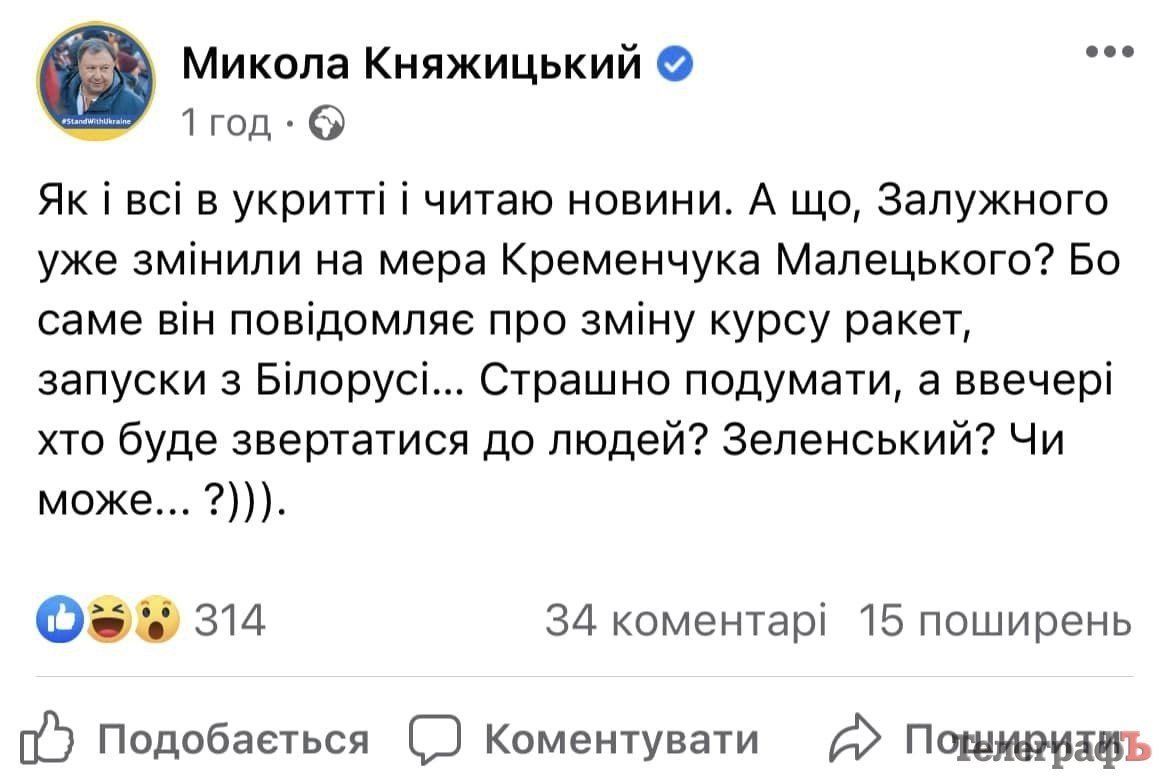The width and height of the screenshot is (1170, 783).
Task: View the 15 поширень shares
Action: click(x=995, y=622)
